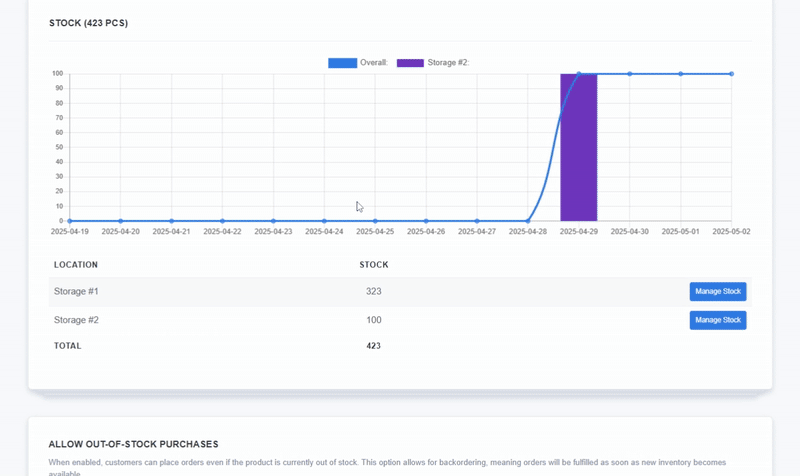The height and width of the screenshot is (476, 800).
Task: Click the 2025-04-19 data point on line
Action: (70, 221)
